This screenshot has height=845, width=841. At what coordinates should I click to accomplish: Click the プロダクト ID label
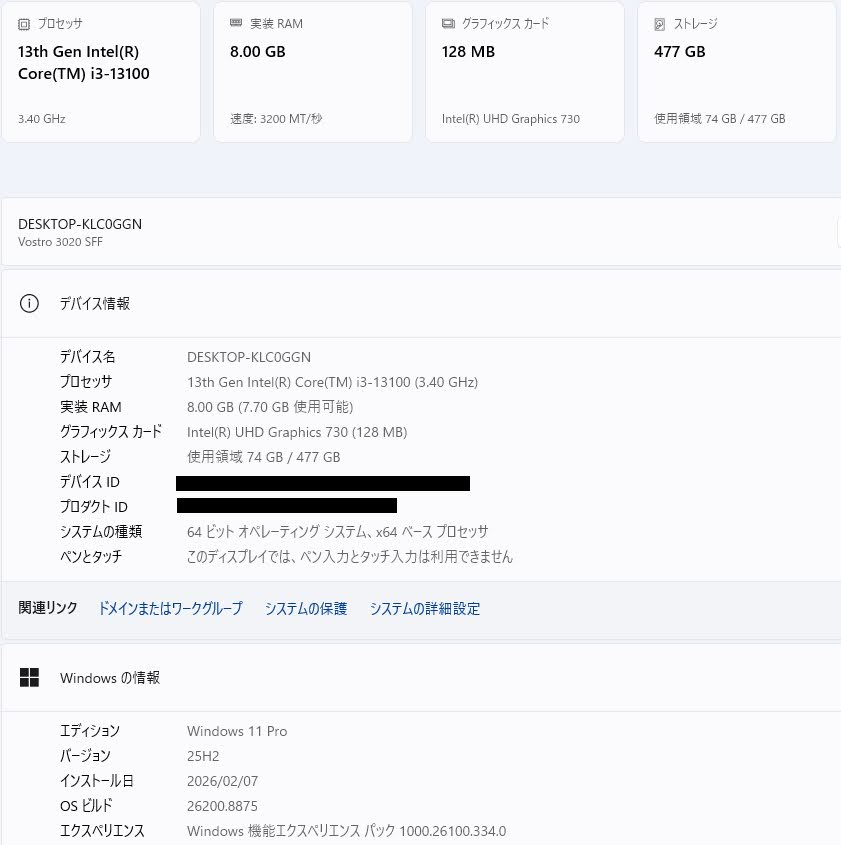click(x=94, y=507)
